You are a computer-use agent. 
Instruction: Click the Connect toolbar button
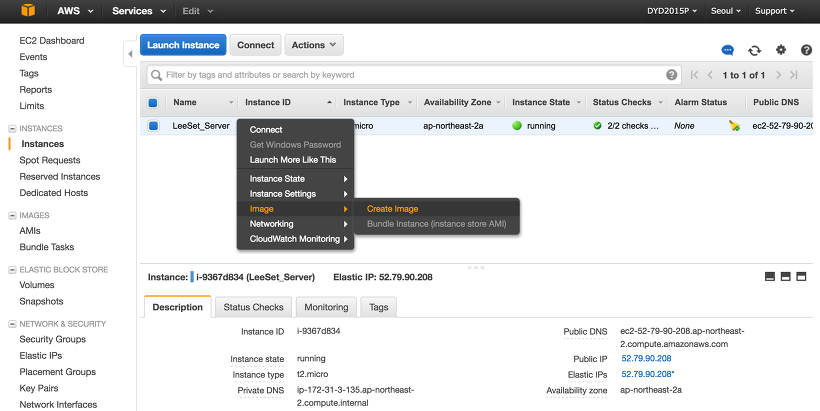point(256,45)
